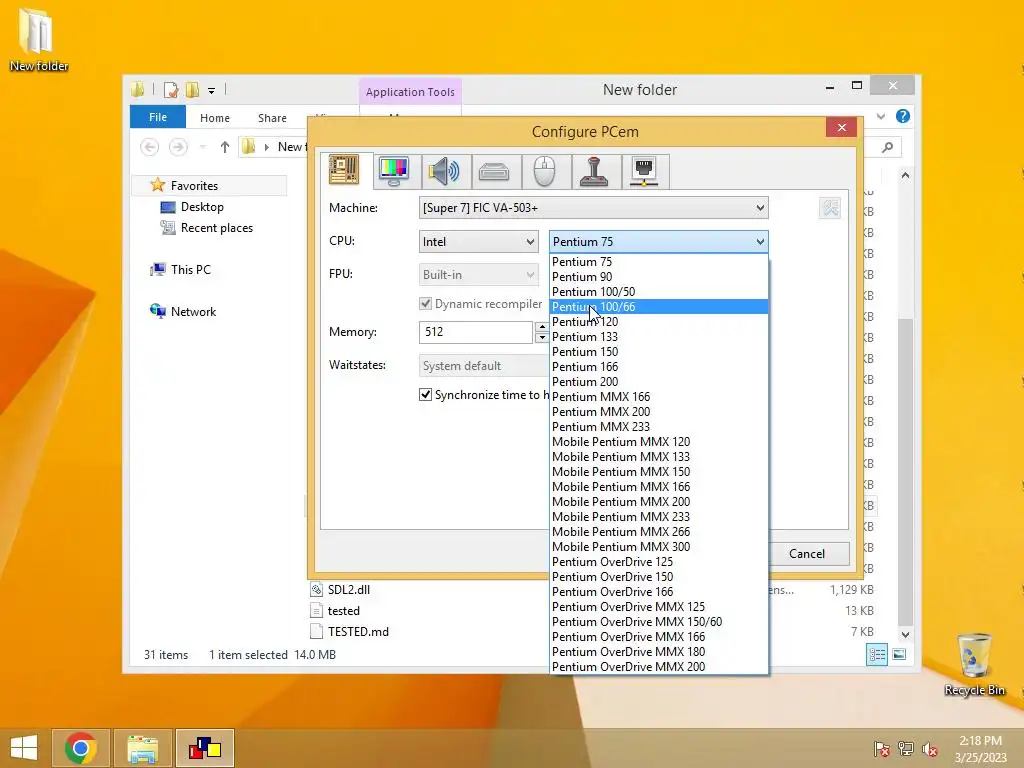Choose Pentium OverDrive 166
The height and width of the screenshot is (768, 1024).
[659, 592]
